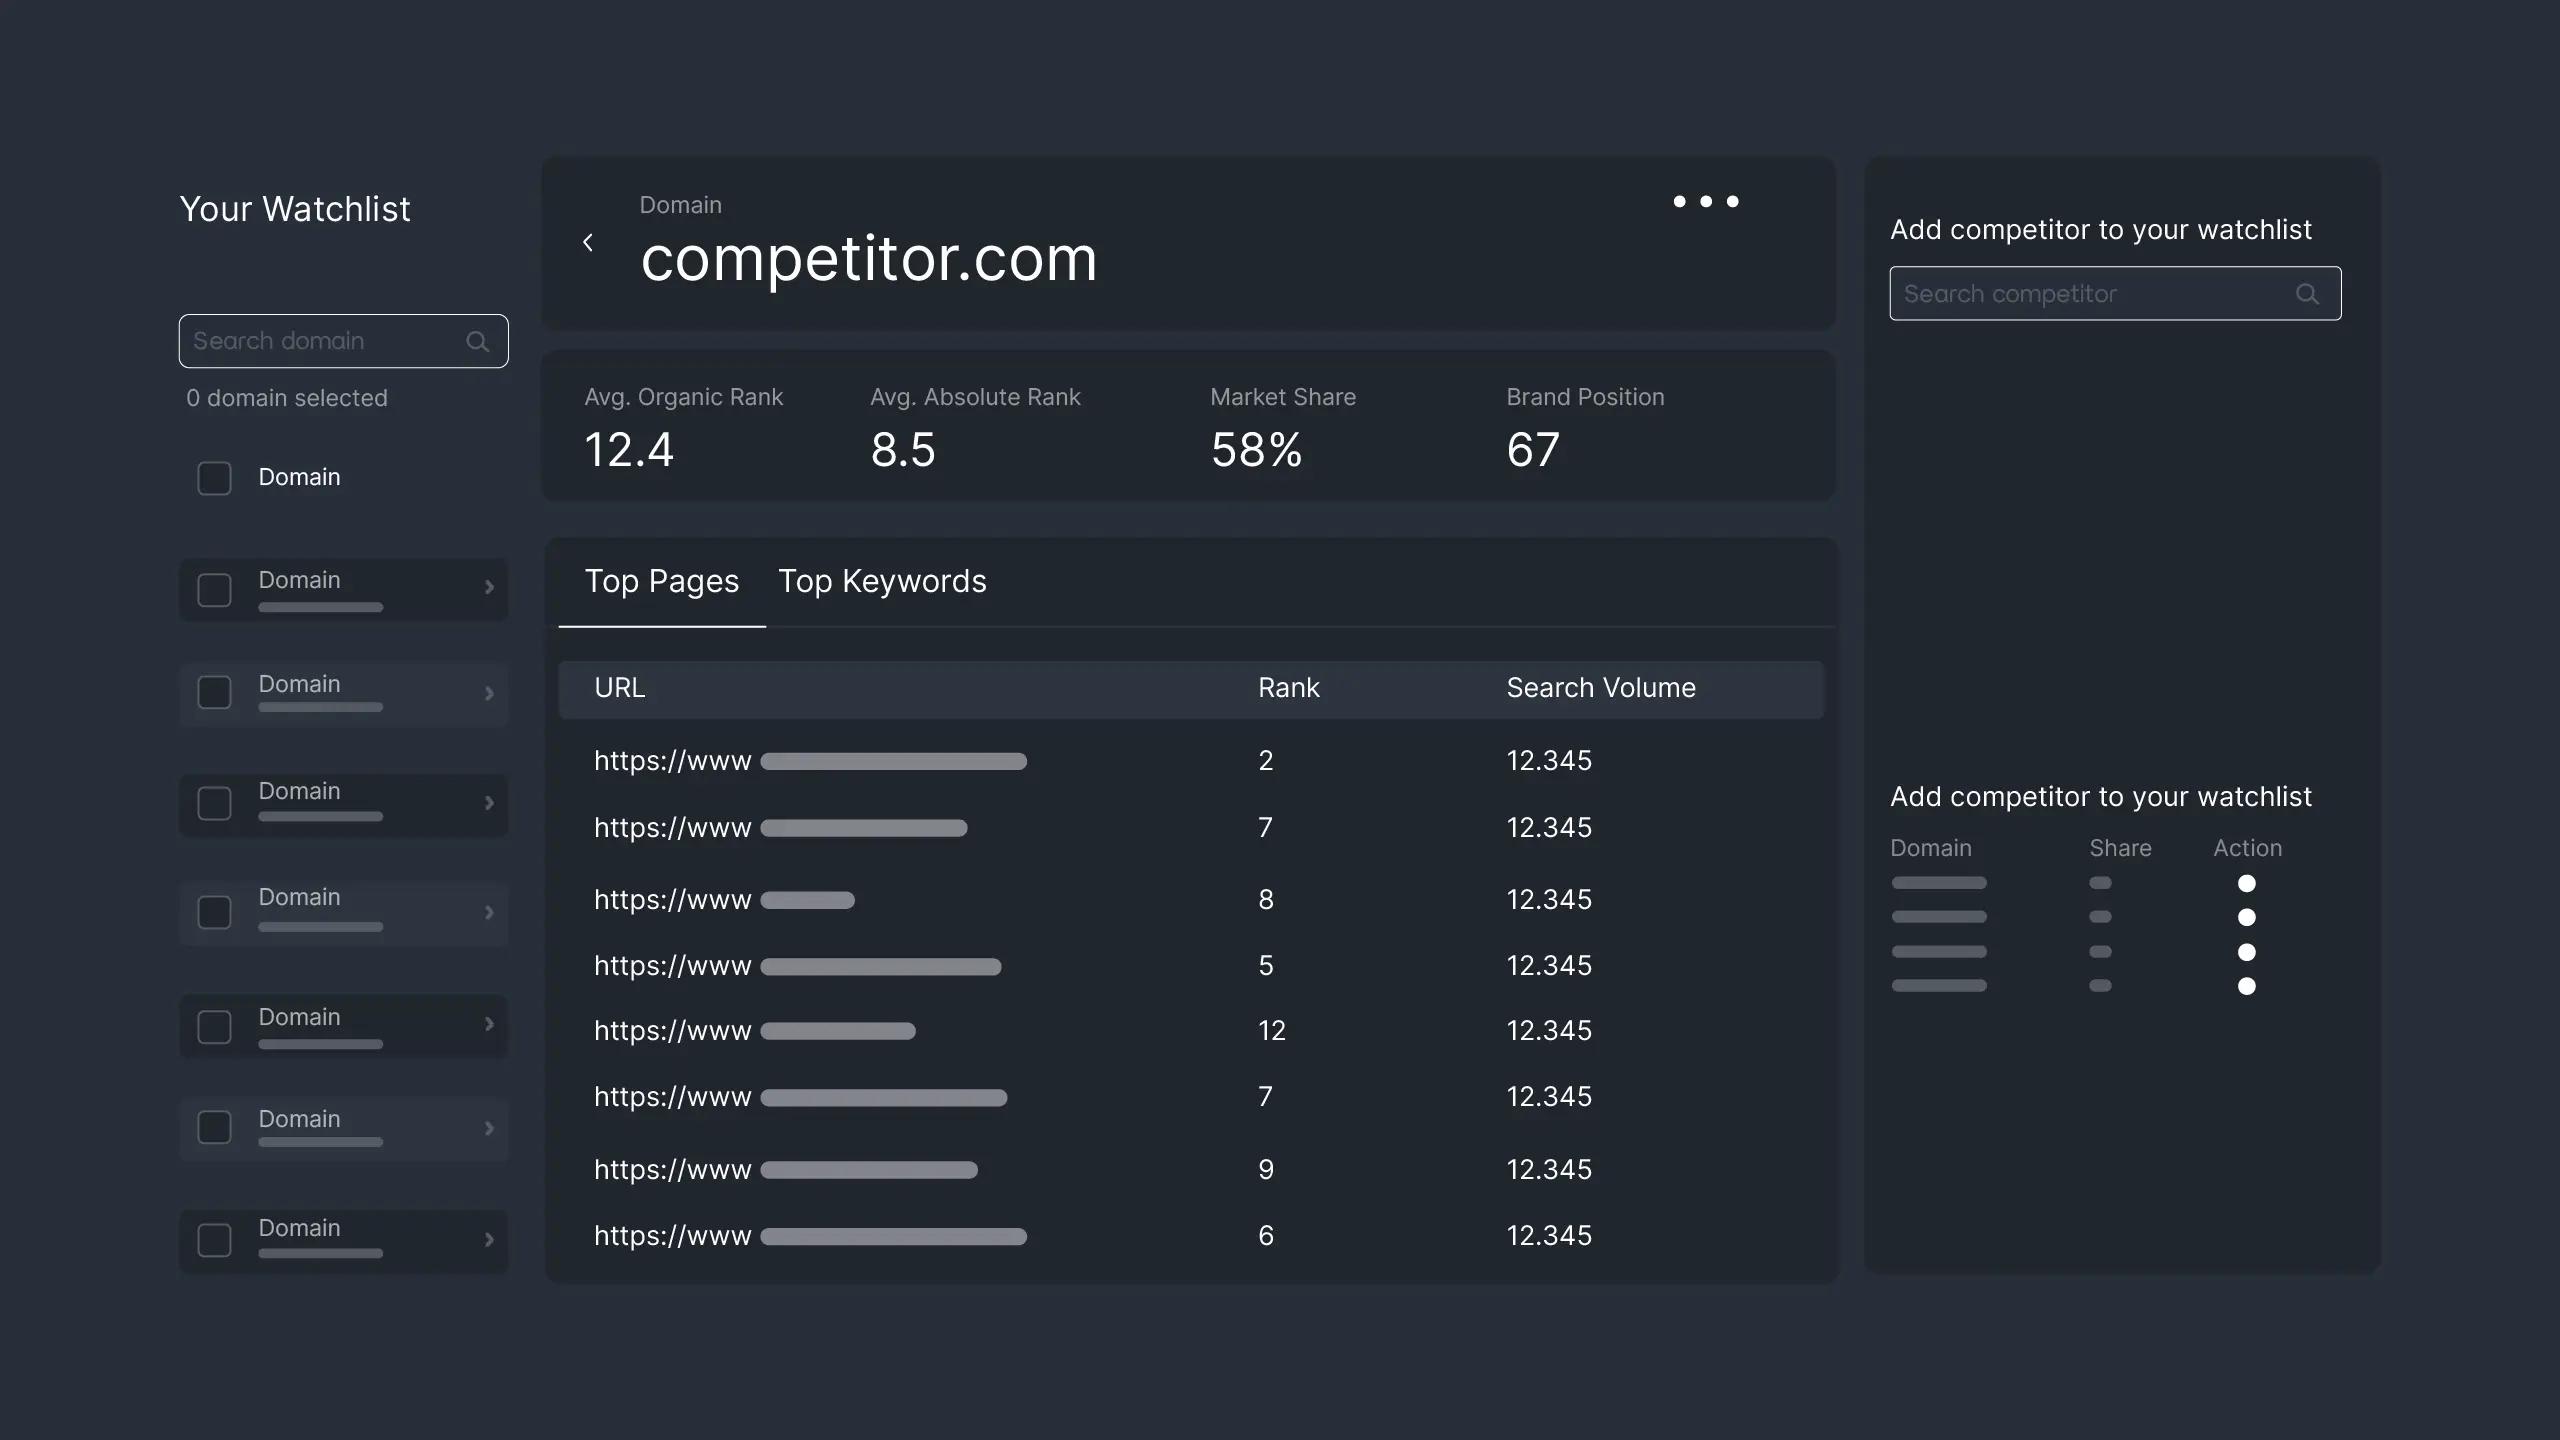Screen dimensions: 2560x1440
Task: Click the search icon for competitor search
Action: pyautogui.click(x=2309, y=294)
